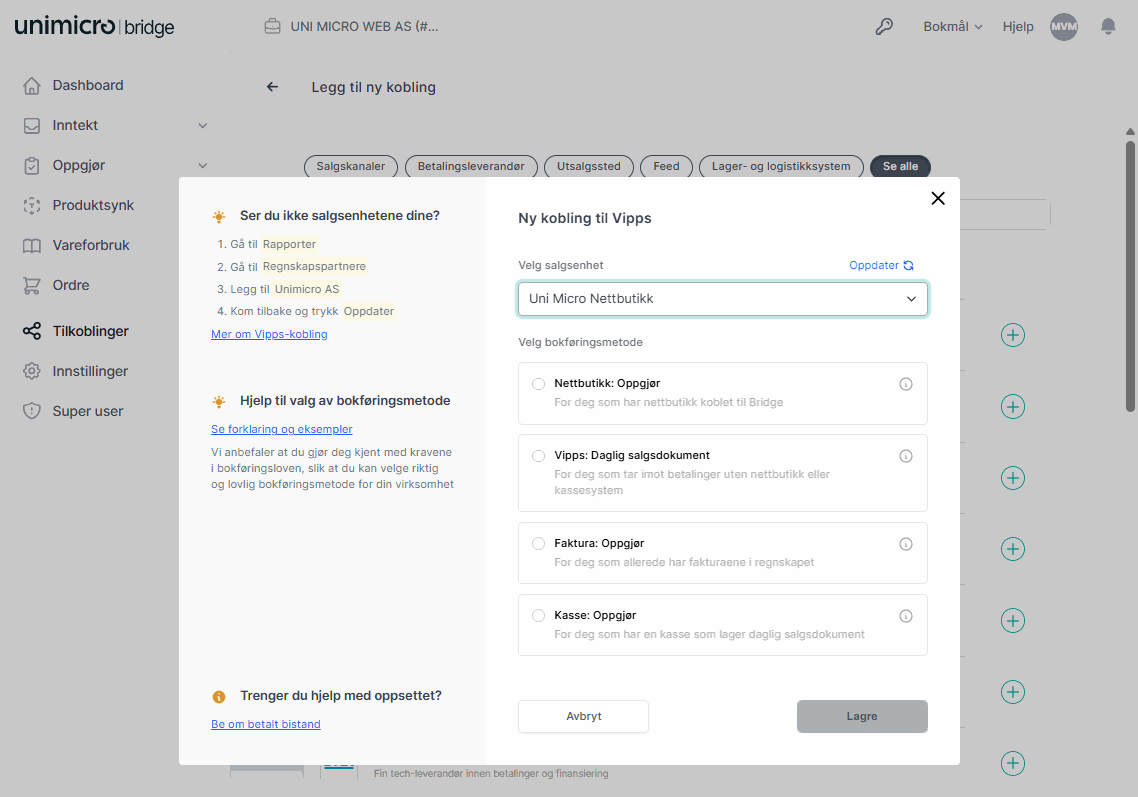Screen dimensions: 1138x797
Task: Select the Salgskanaler filter tab
Action: 351,166
